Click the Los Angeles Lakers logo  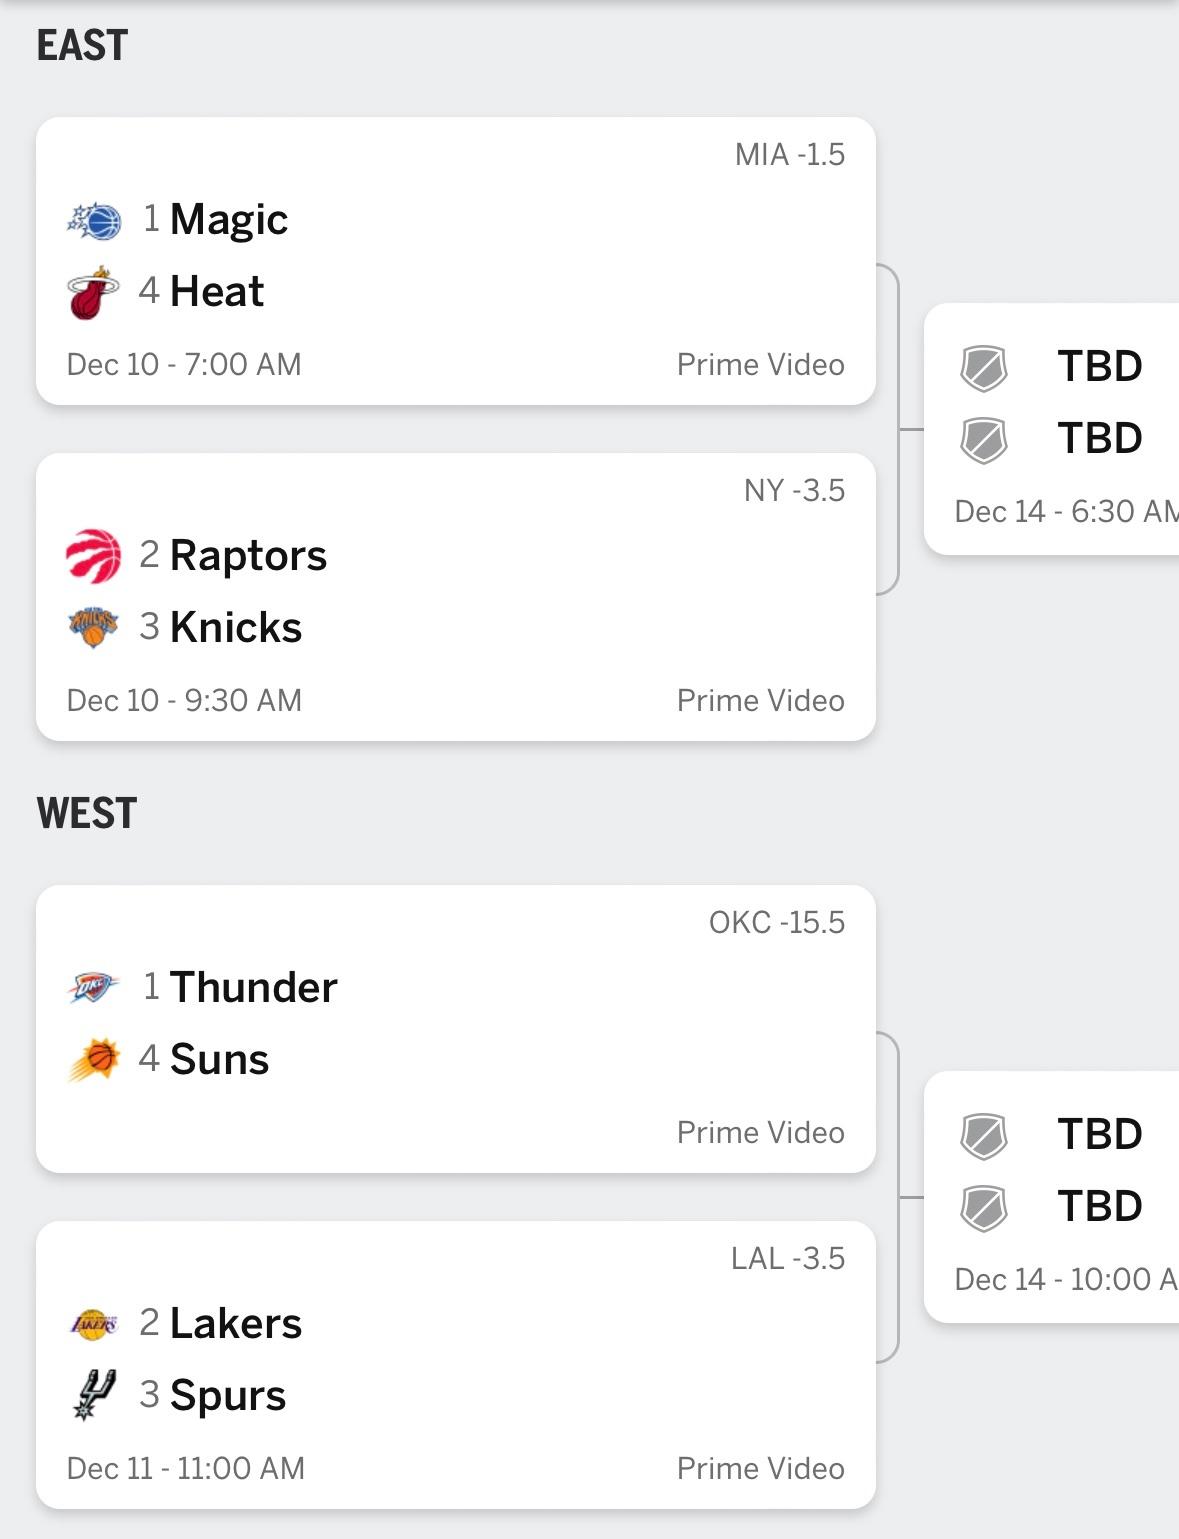coord(94,1324)
